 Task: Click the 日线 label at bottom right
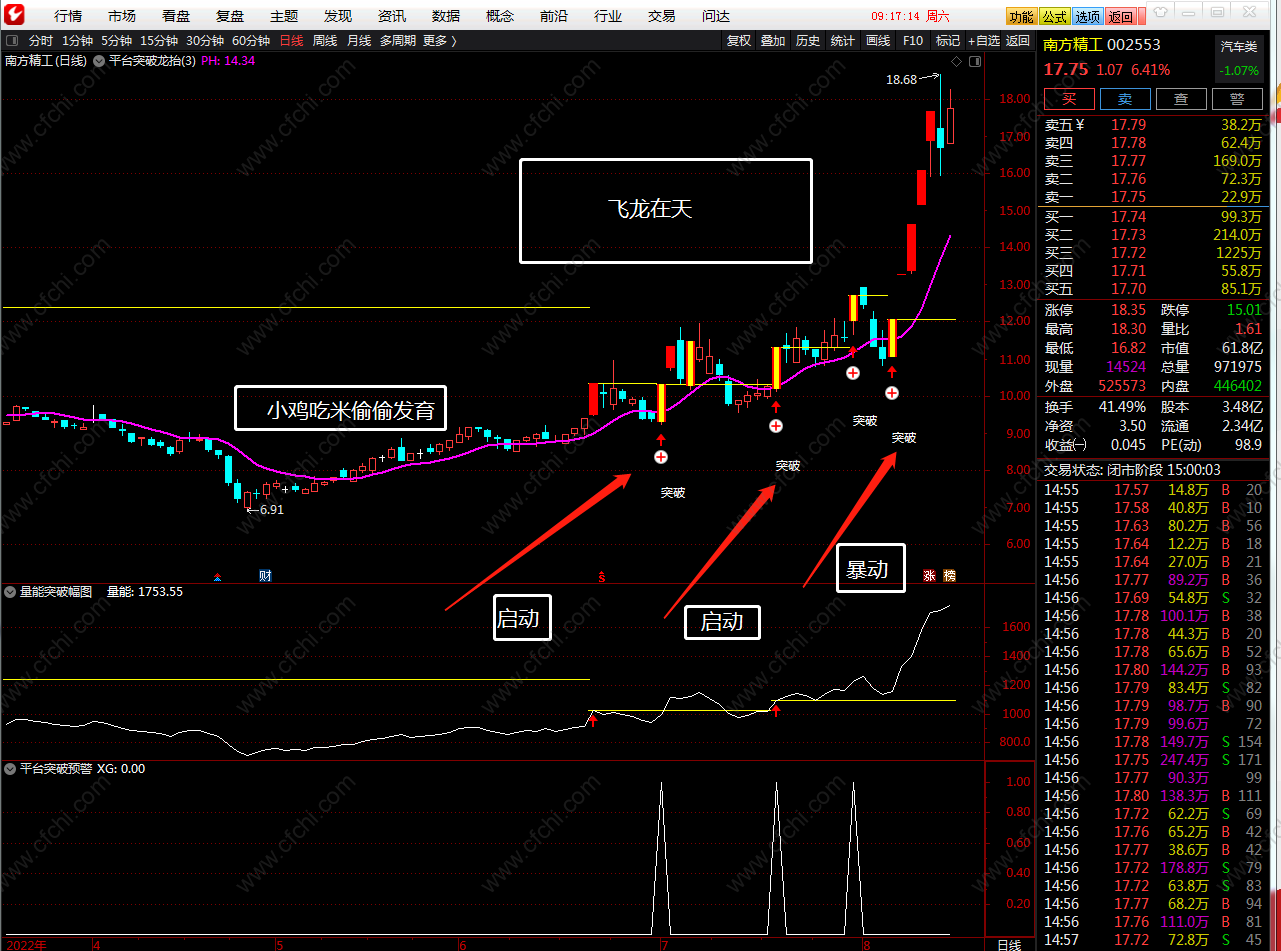(x=1009, y=944)
